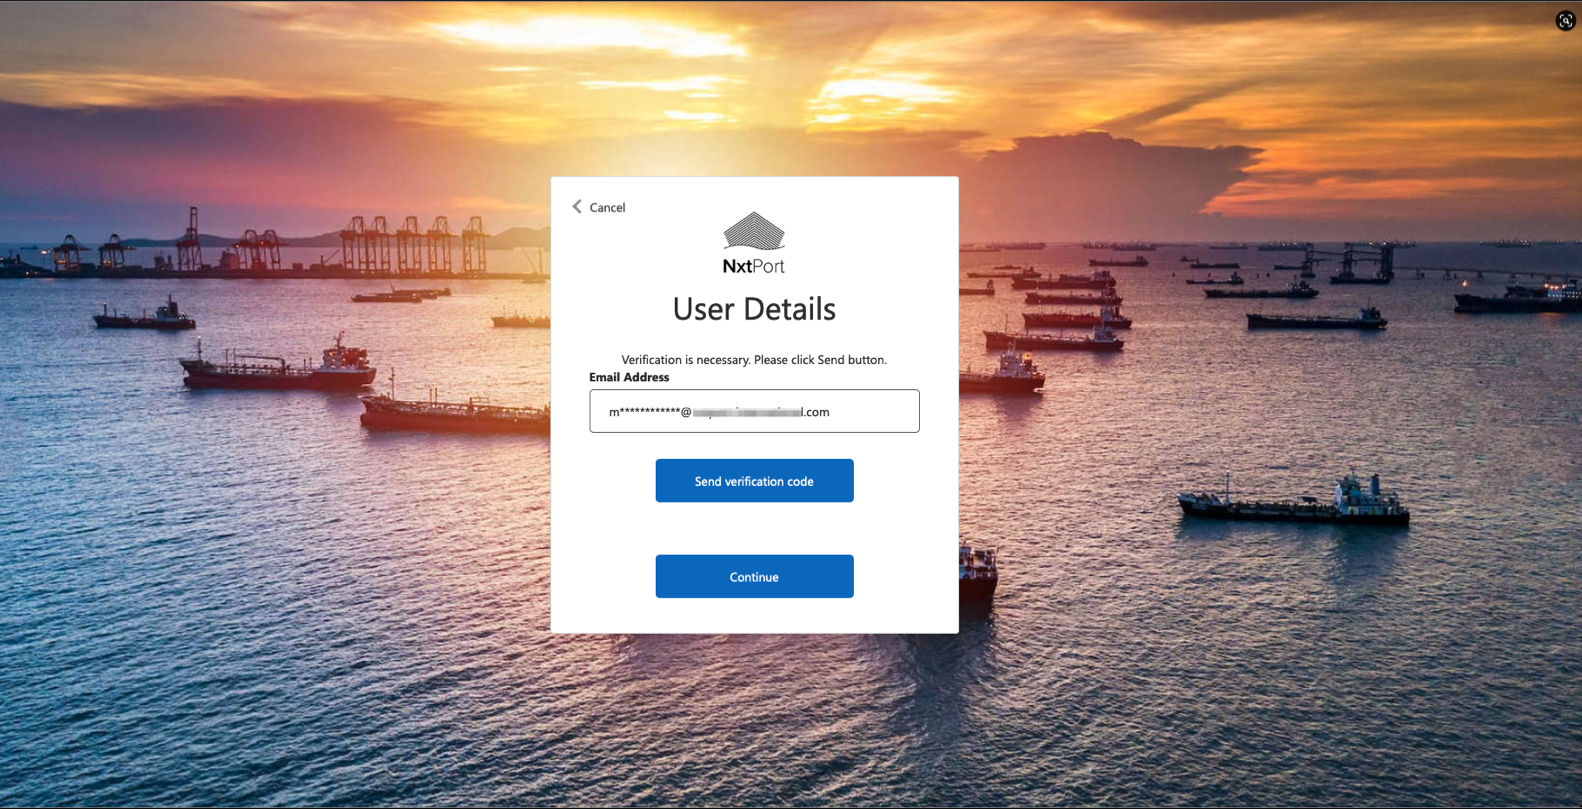Click the verification instruction message
This screenshot has height=809, width=1582.
click(x=754, y=360)
